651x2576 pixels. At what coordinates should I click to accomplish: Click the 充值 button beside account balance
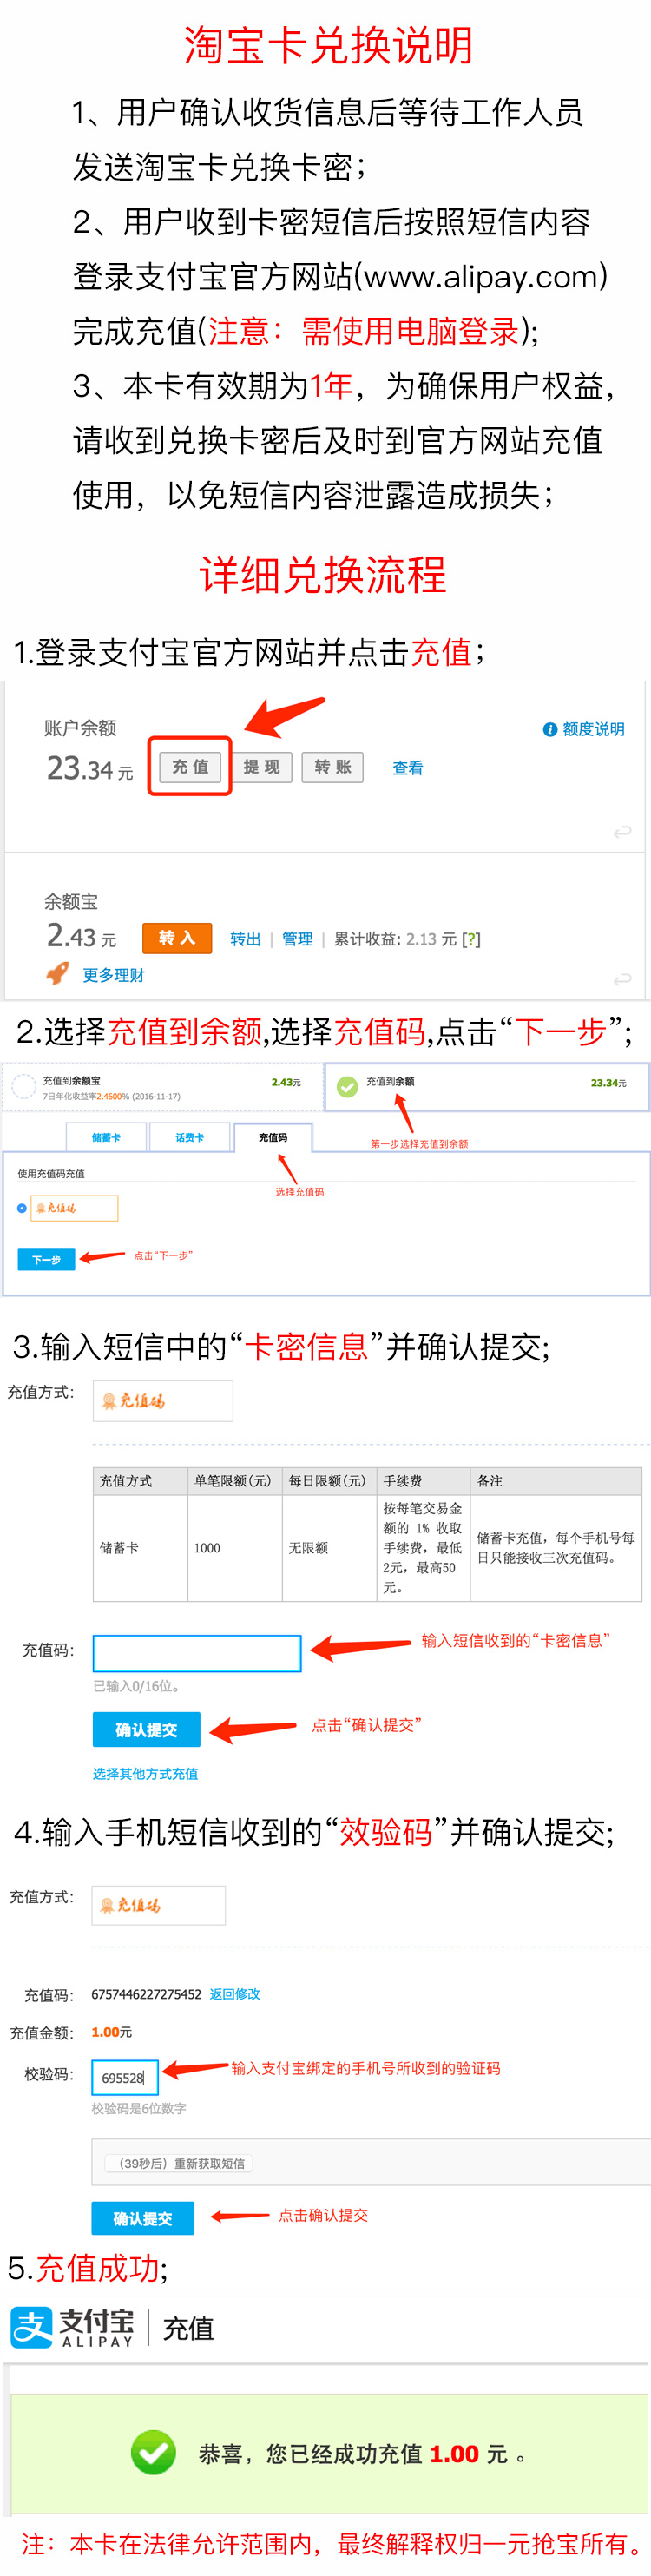190,767
